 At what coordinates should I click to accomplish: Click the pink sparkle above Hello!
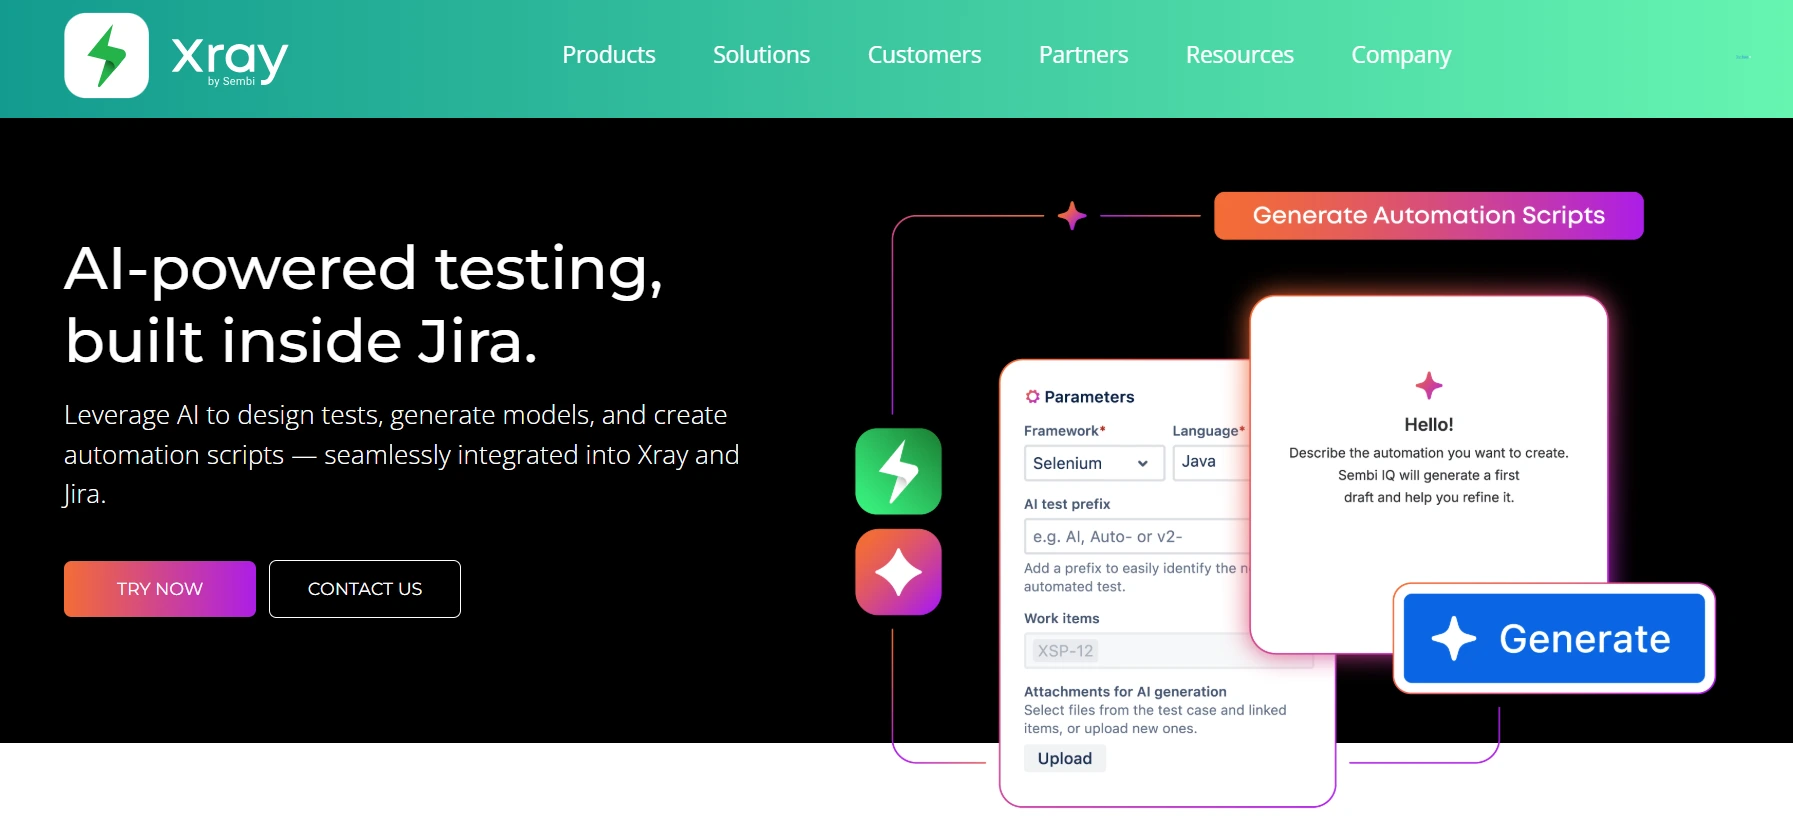click(1429, 385)
